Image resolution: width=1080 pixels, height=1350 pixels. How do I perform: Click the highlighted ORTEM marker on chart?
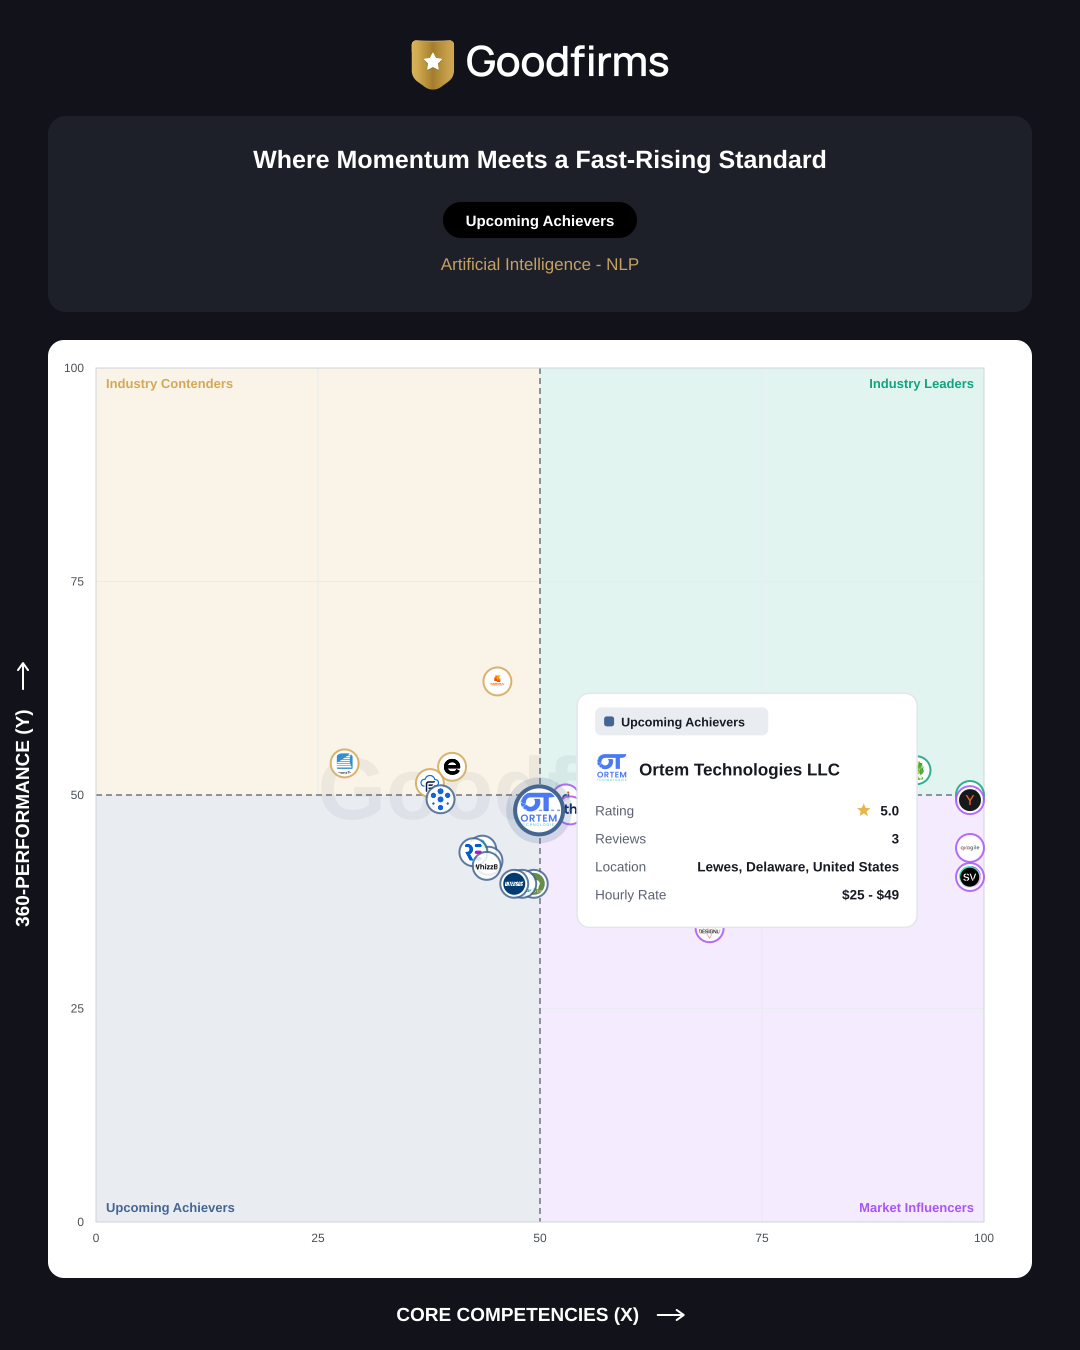coord(539,810)
